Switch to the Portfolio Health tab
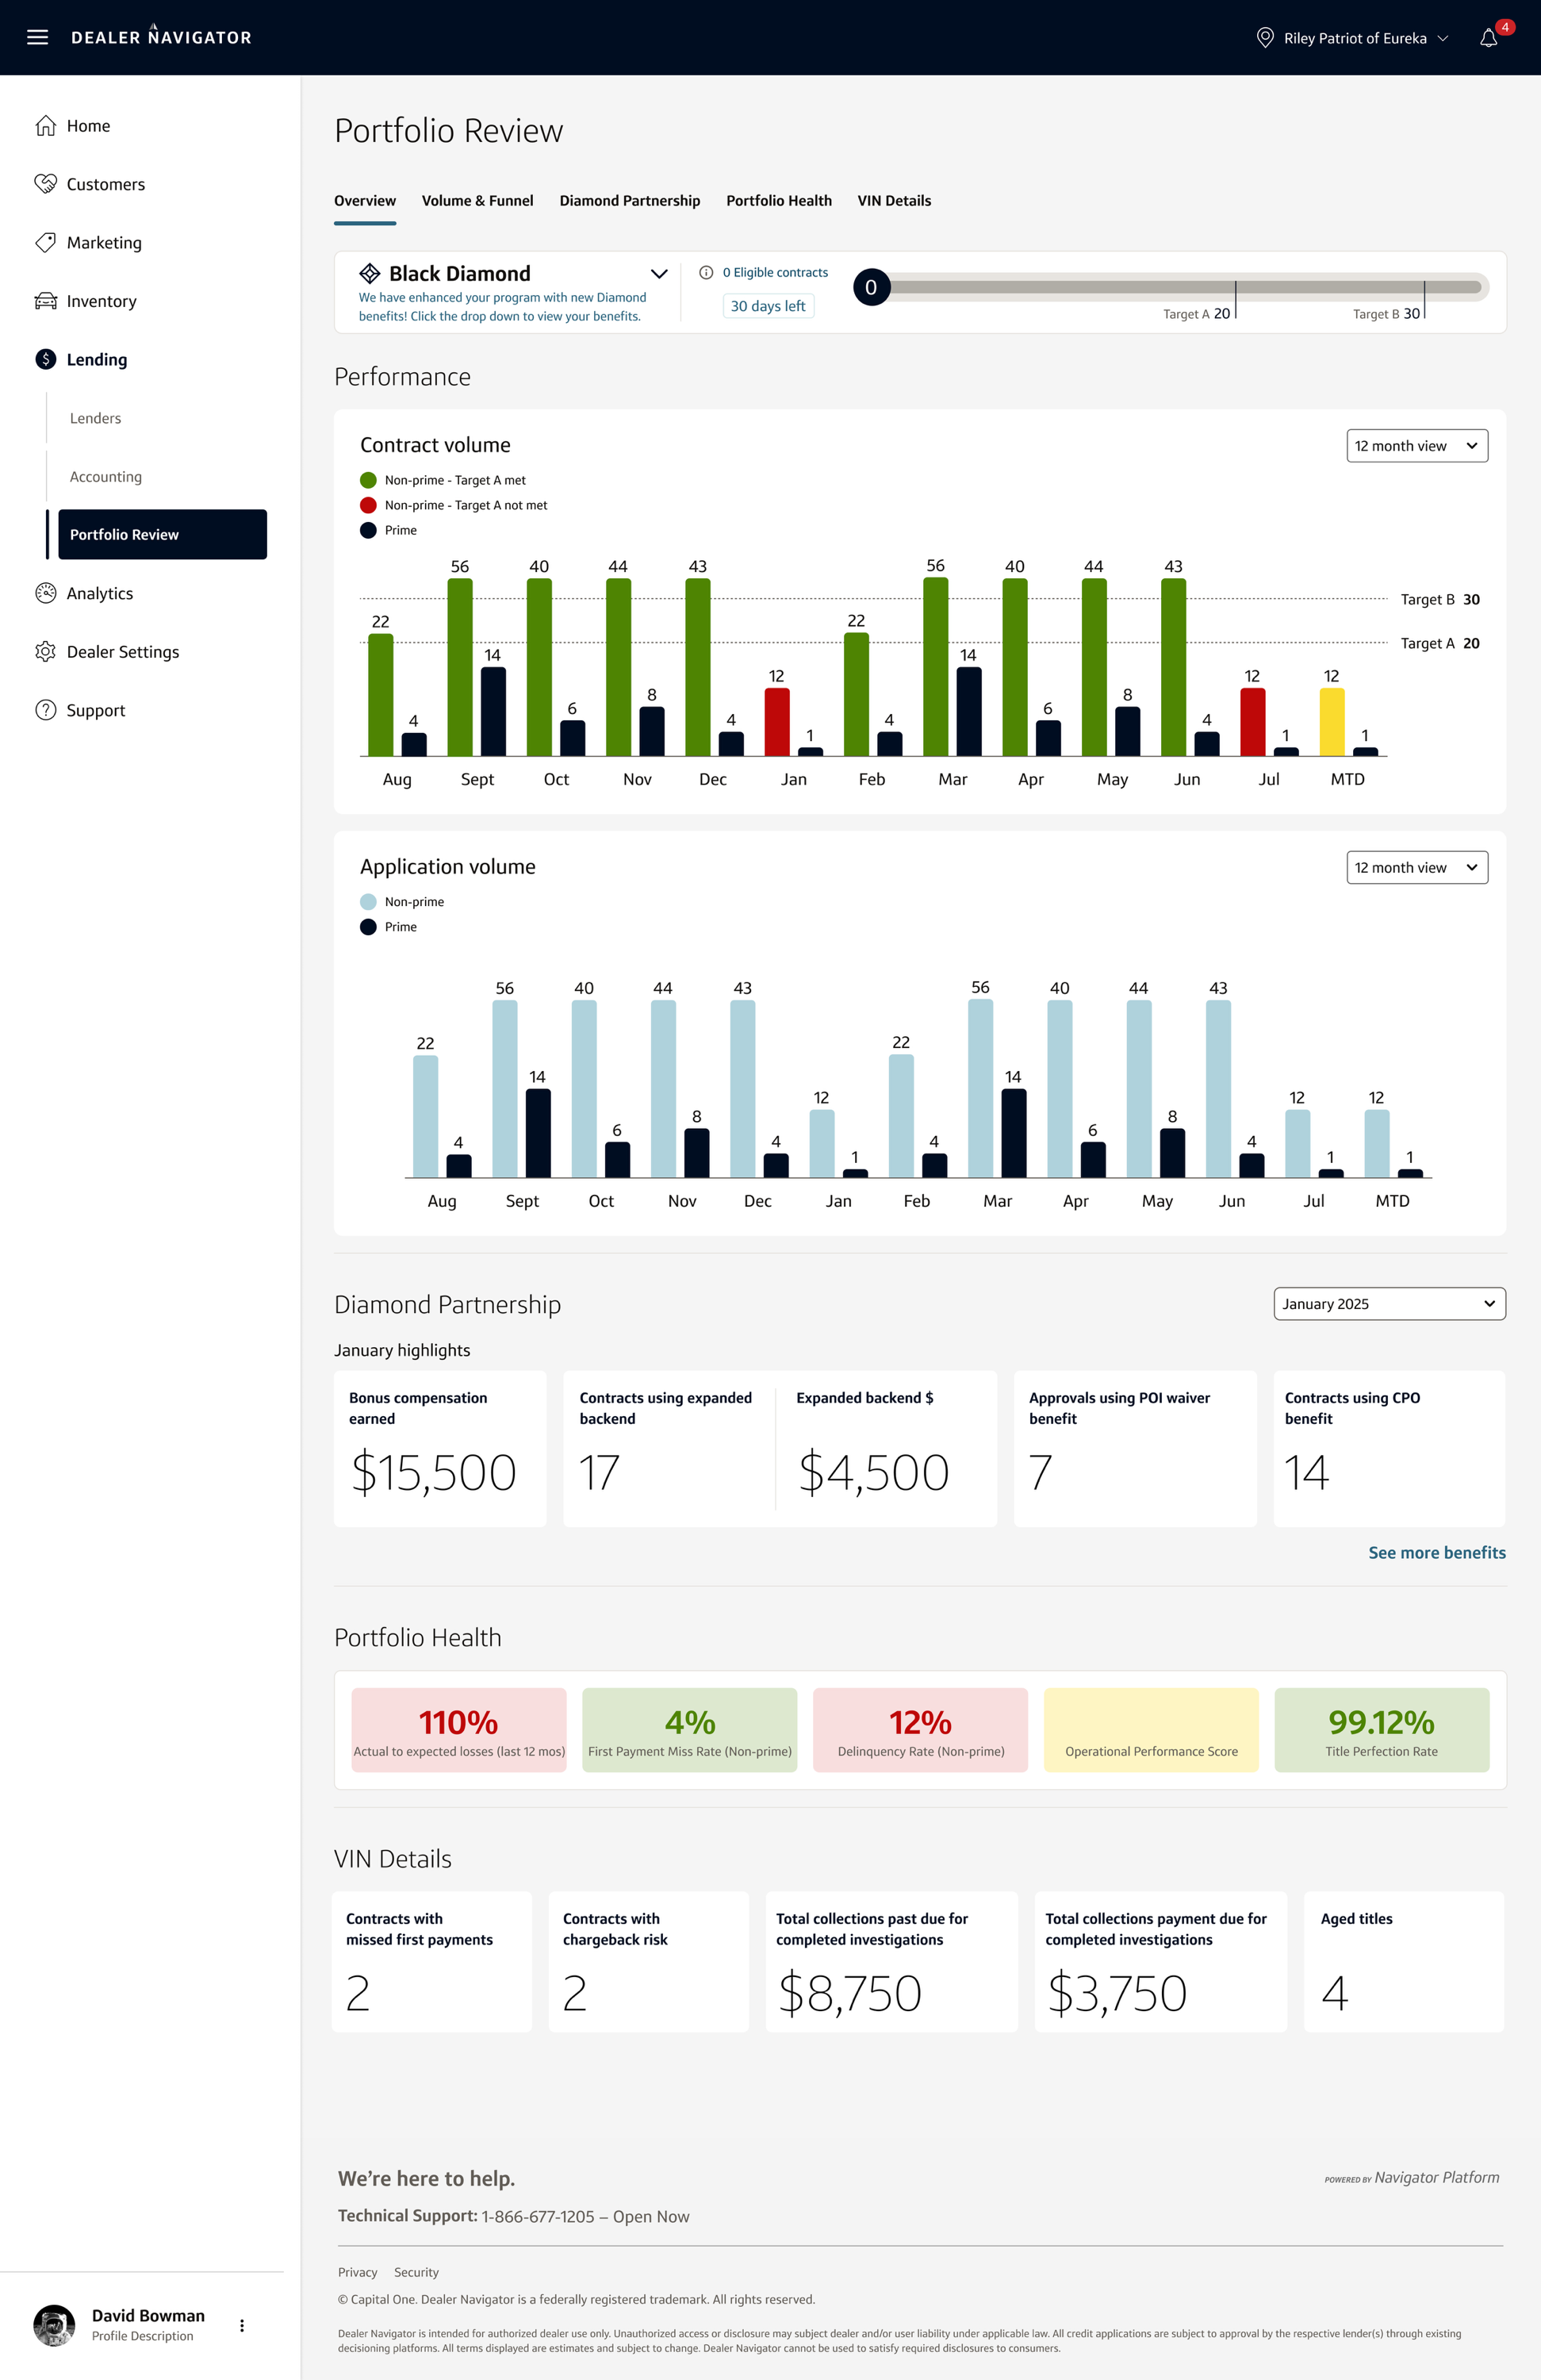This screenshot has height=2380, width=1541. 778,201
